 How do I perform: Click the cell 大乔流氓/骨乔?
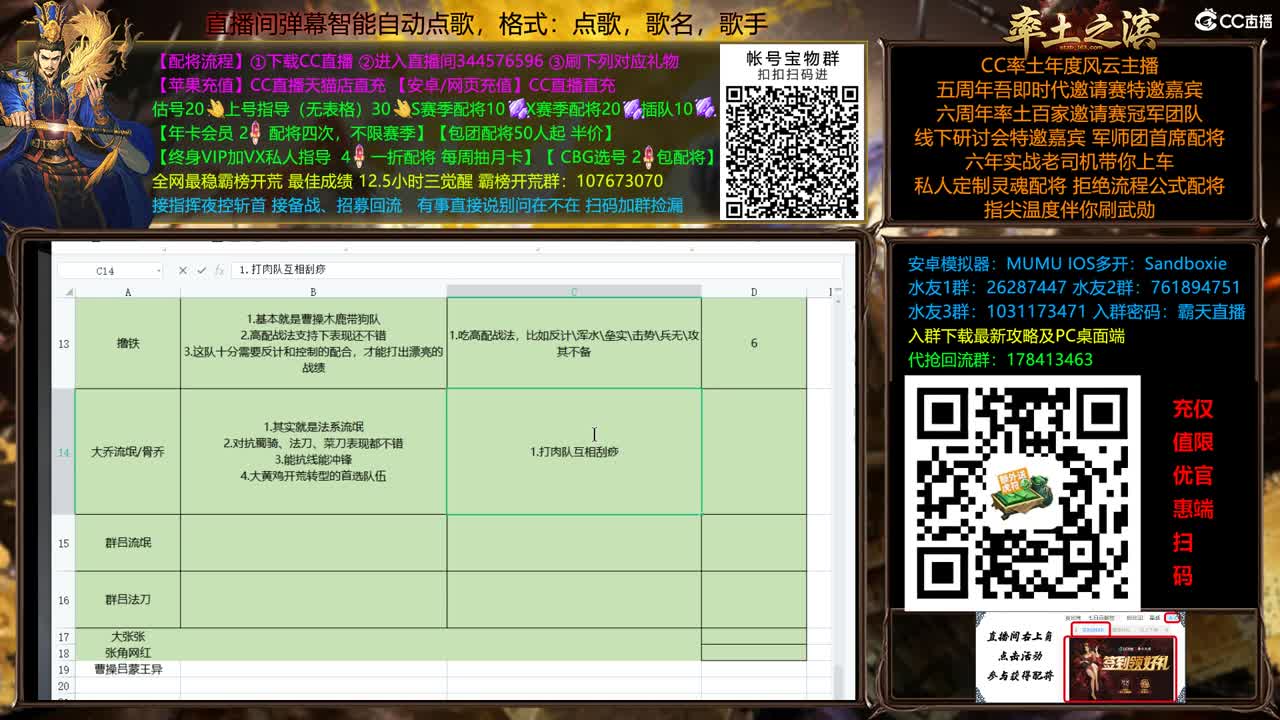pos(128,452)
